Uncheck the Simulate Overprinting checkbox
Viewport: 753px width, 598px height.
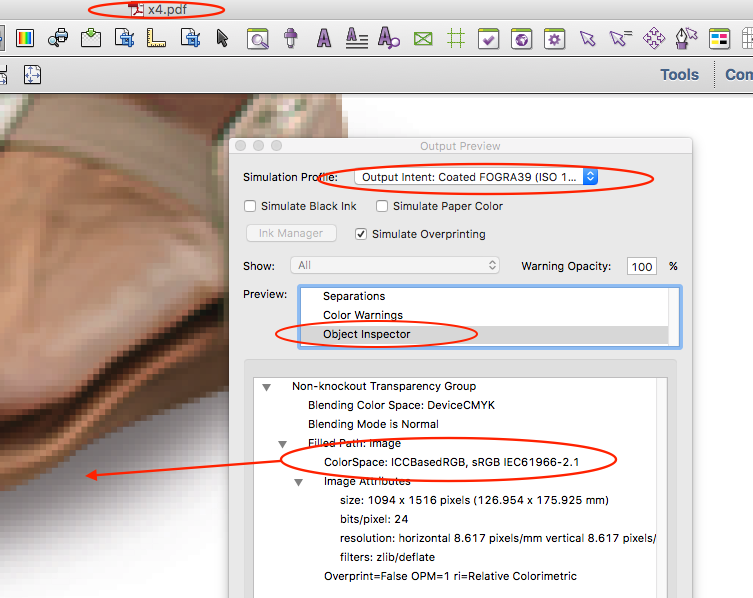point(361,234)
